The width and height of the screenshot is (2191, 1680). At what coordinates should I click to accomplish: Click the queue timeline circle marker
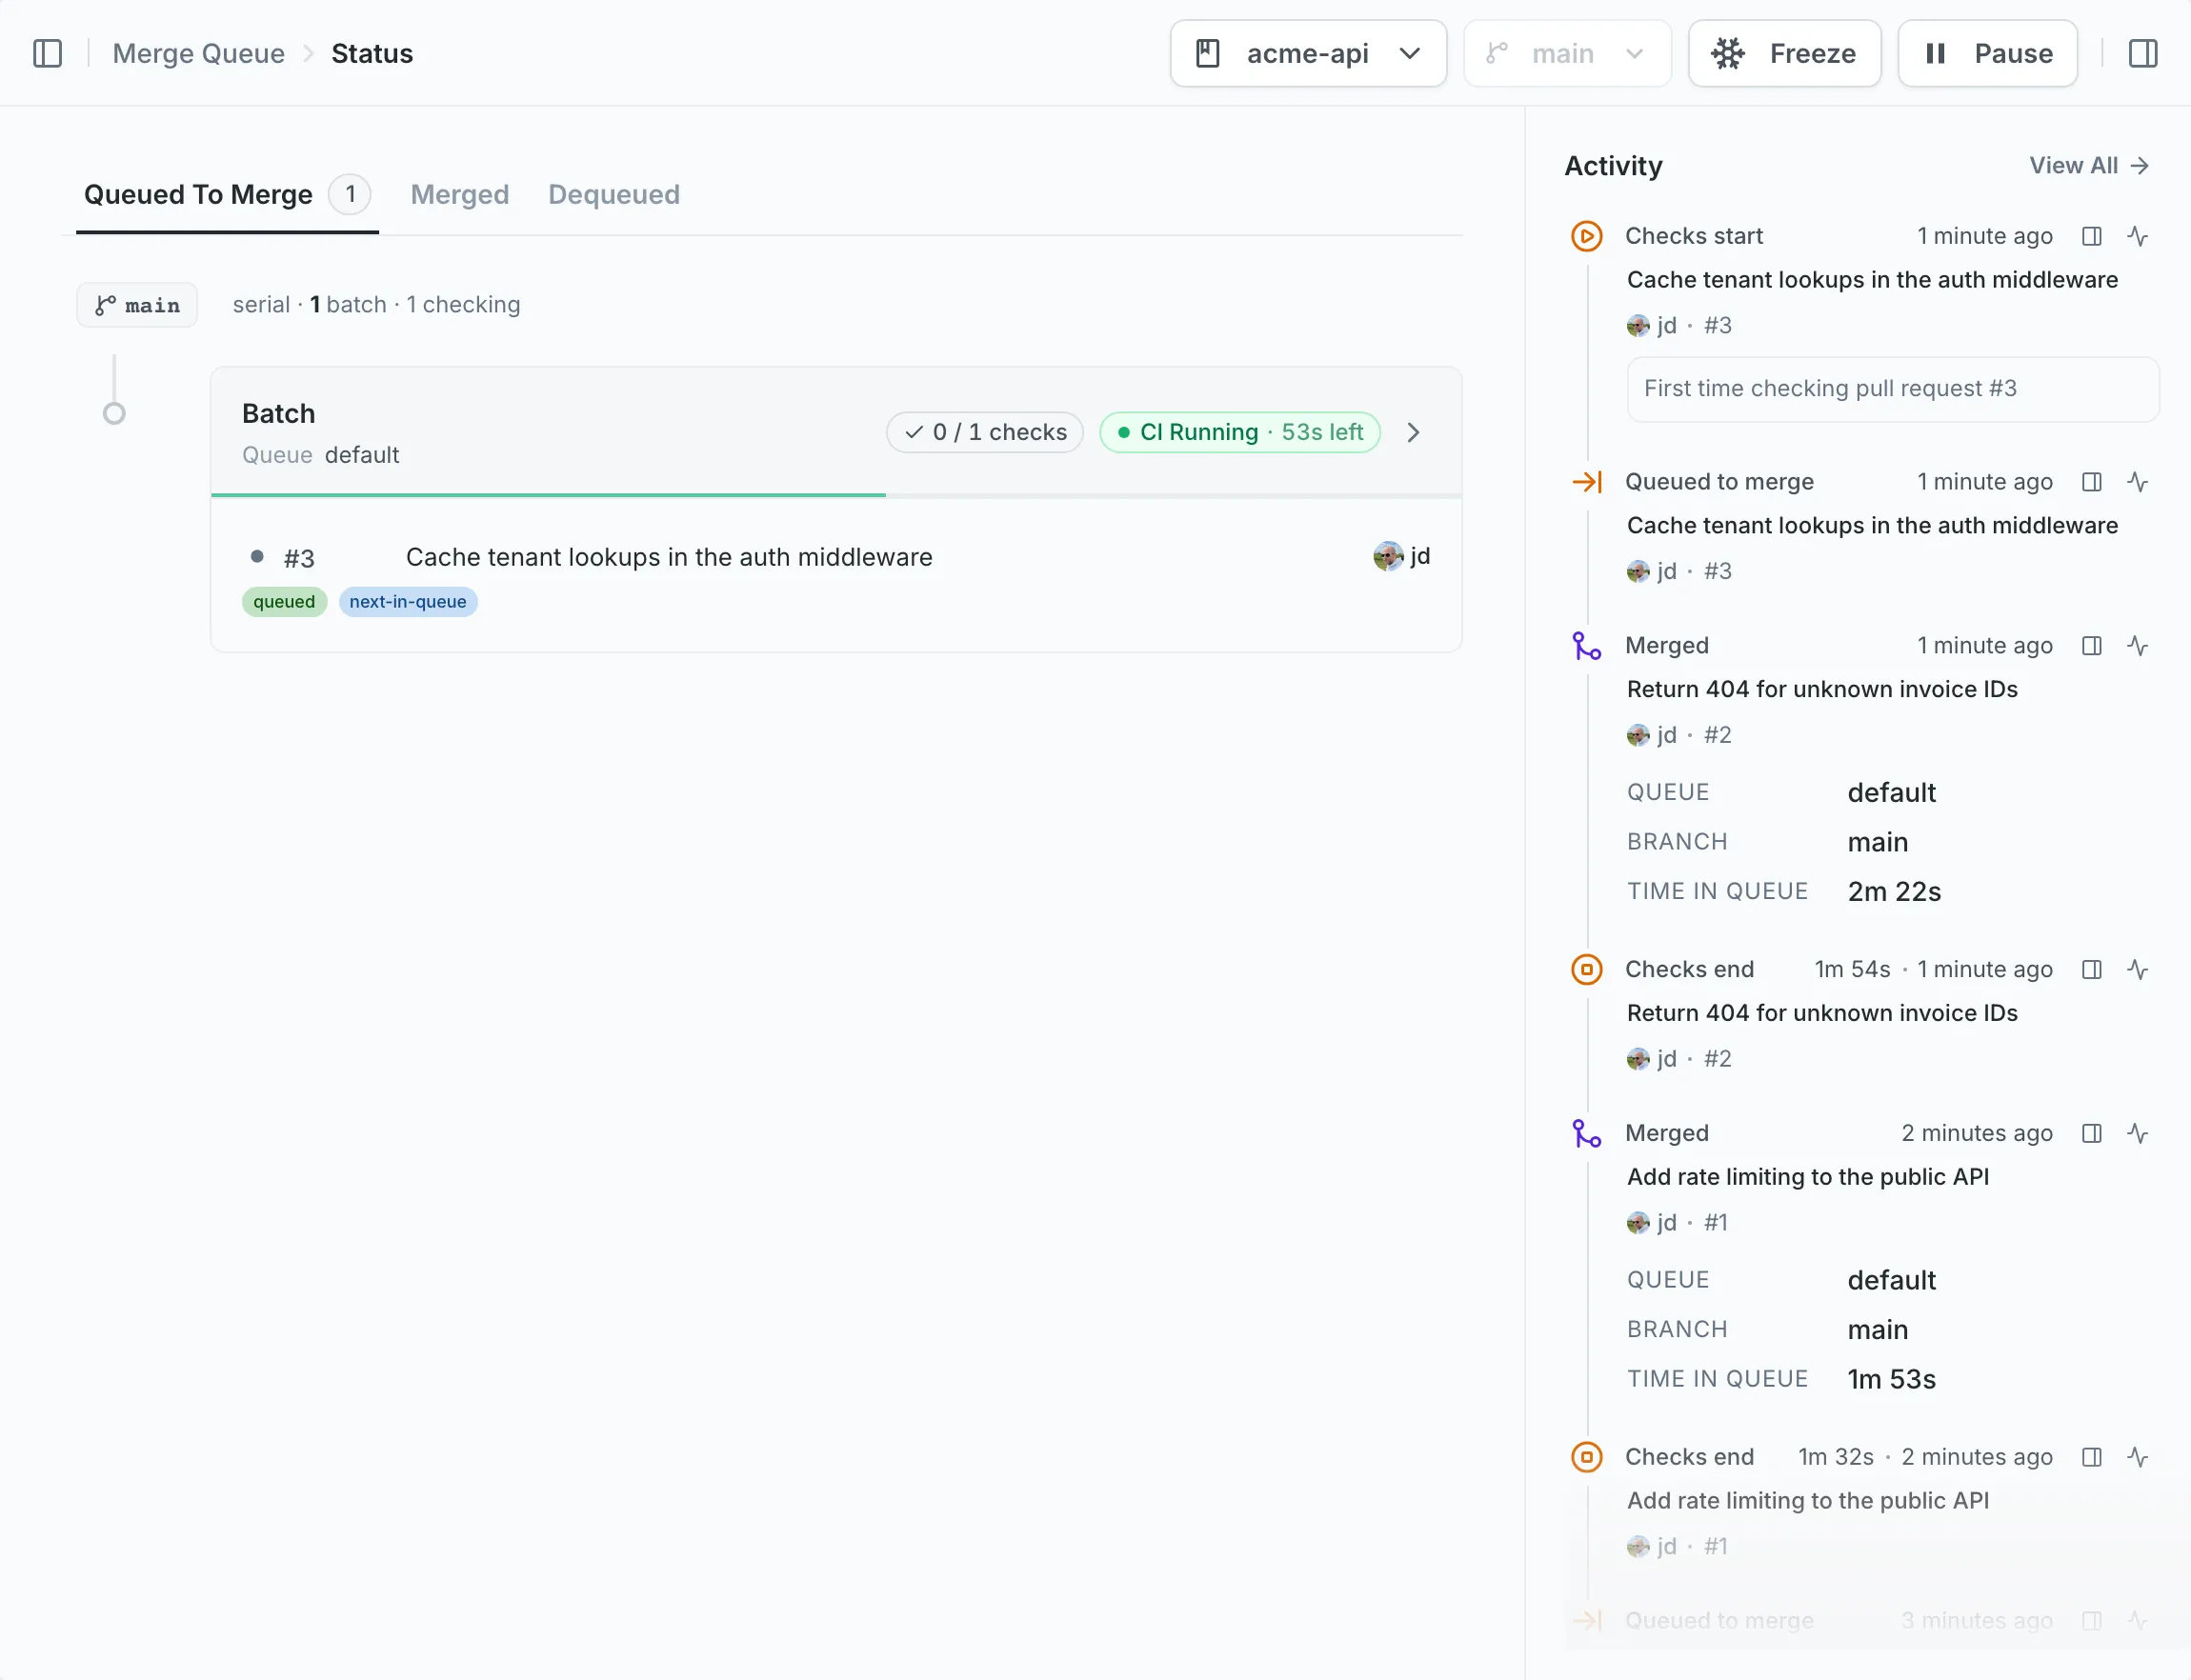pyautogui.click(x=114, y=413)
